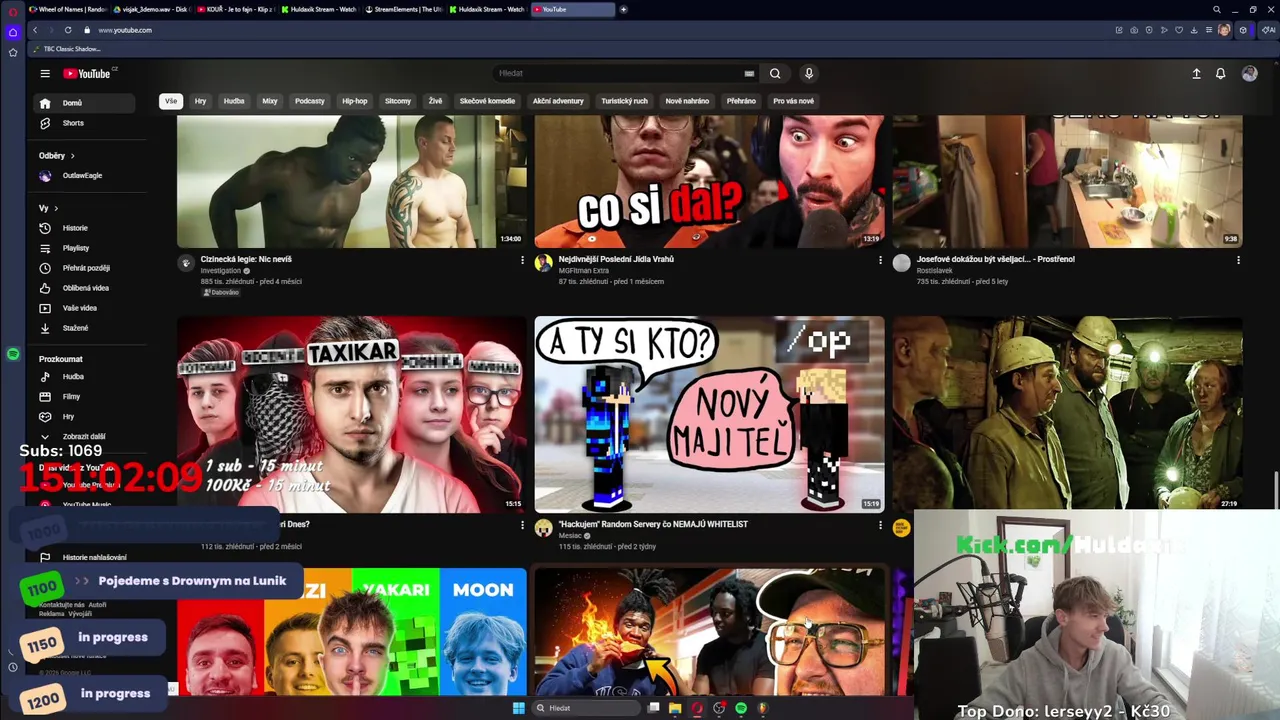
Task: Open the Cizinecká legie: Nic nevíš title
Action: (x=246, y=259)
